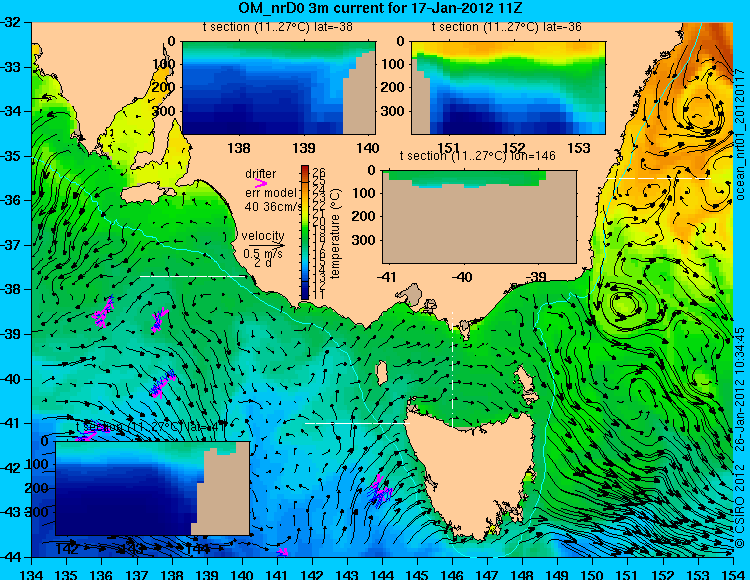Click the magenta drifter cluster near 137.7°E, 38.7°S
Image resolution: width=750 pixels, height=580 pixels.
159,319
